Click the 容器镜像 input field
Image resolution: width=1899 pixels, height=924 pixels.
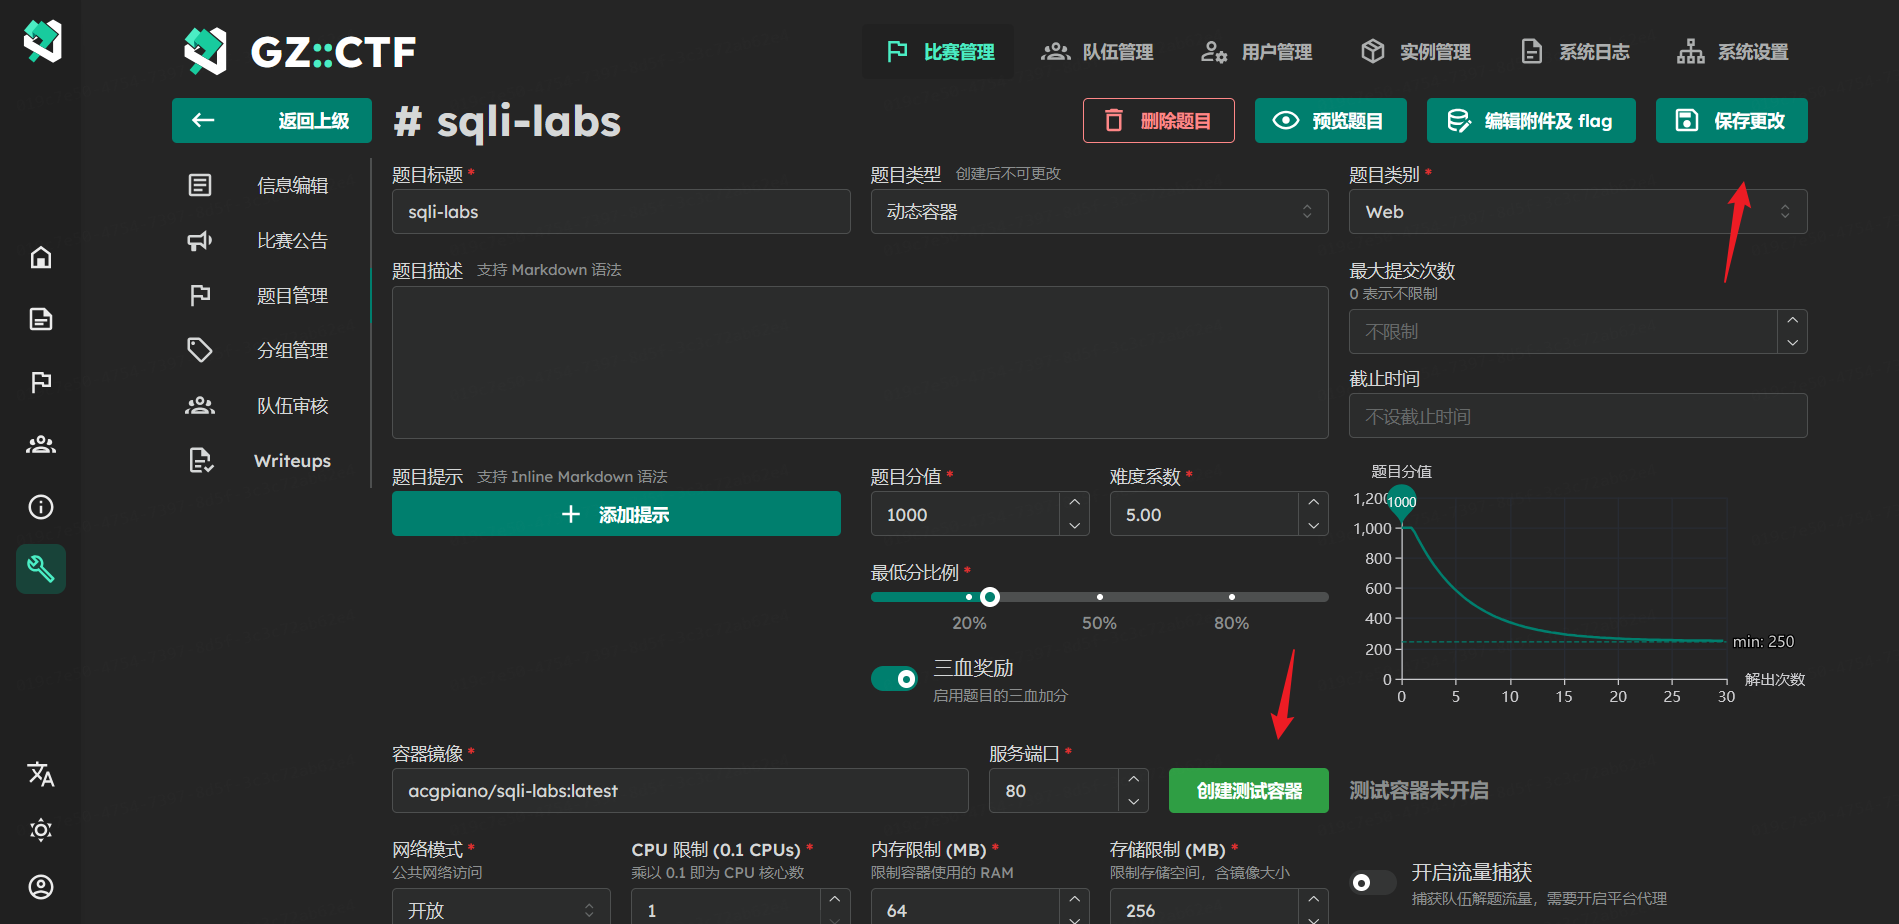(x=679, y=791)
